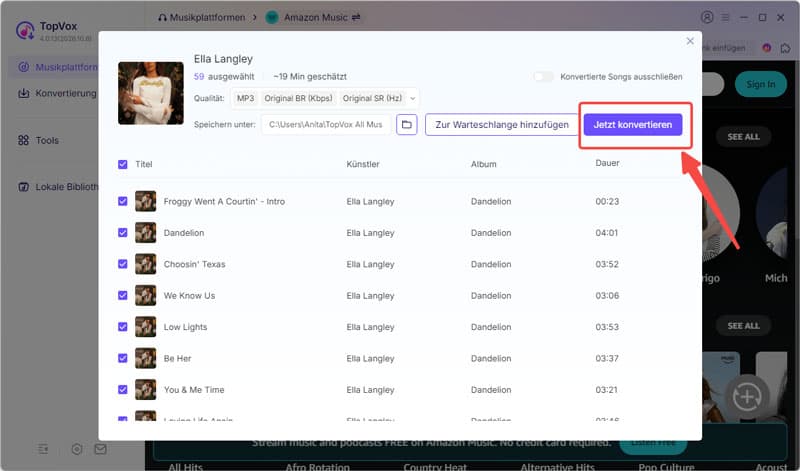Click Zur Warteschlange hinzufügen button
Image resolution: width=800 pixels, height=471 pixels.
(502, 125)
